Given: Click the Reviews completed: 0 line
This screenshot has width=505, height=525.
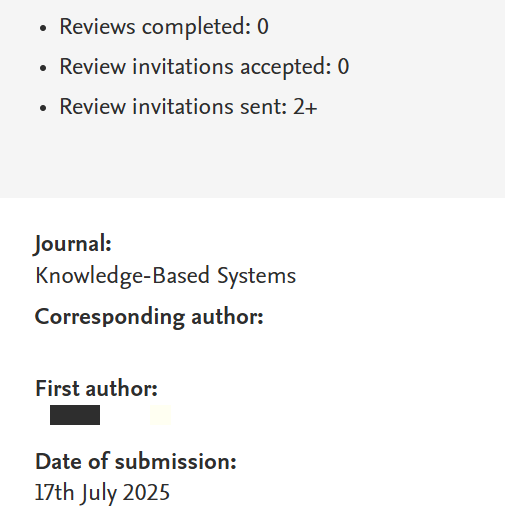Looking at the screenshot, I should tap(164, 27).
